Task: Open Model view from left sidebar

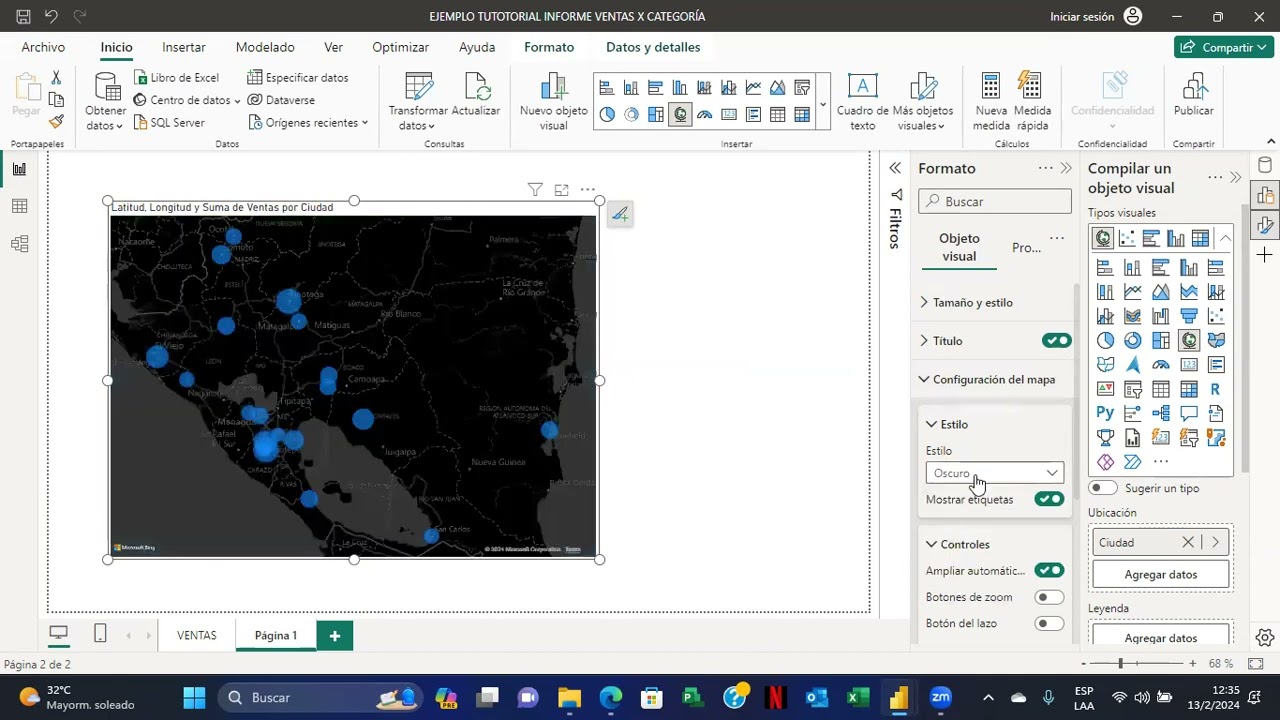Action: click(x=19, y=244)
